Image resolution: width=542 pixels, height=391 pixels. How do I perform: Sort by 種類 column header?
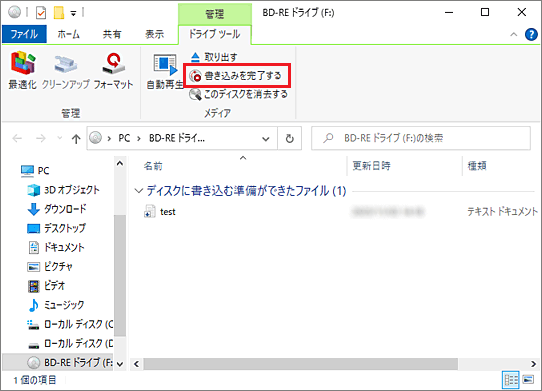click(477, 166)
